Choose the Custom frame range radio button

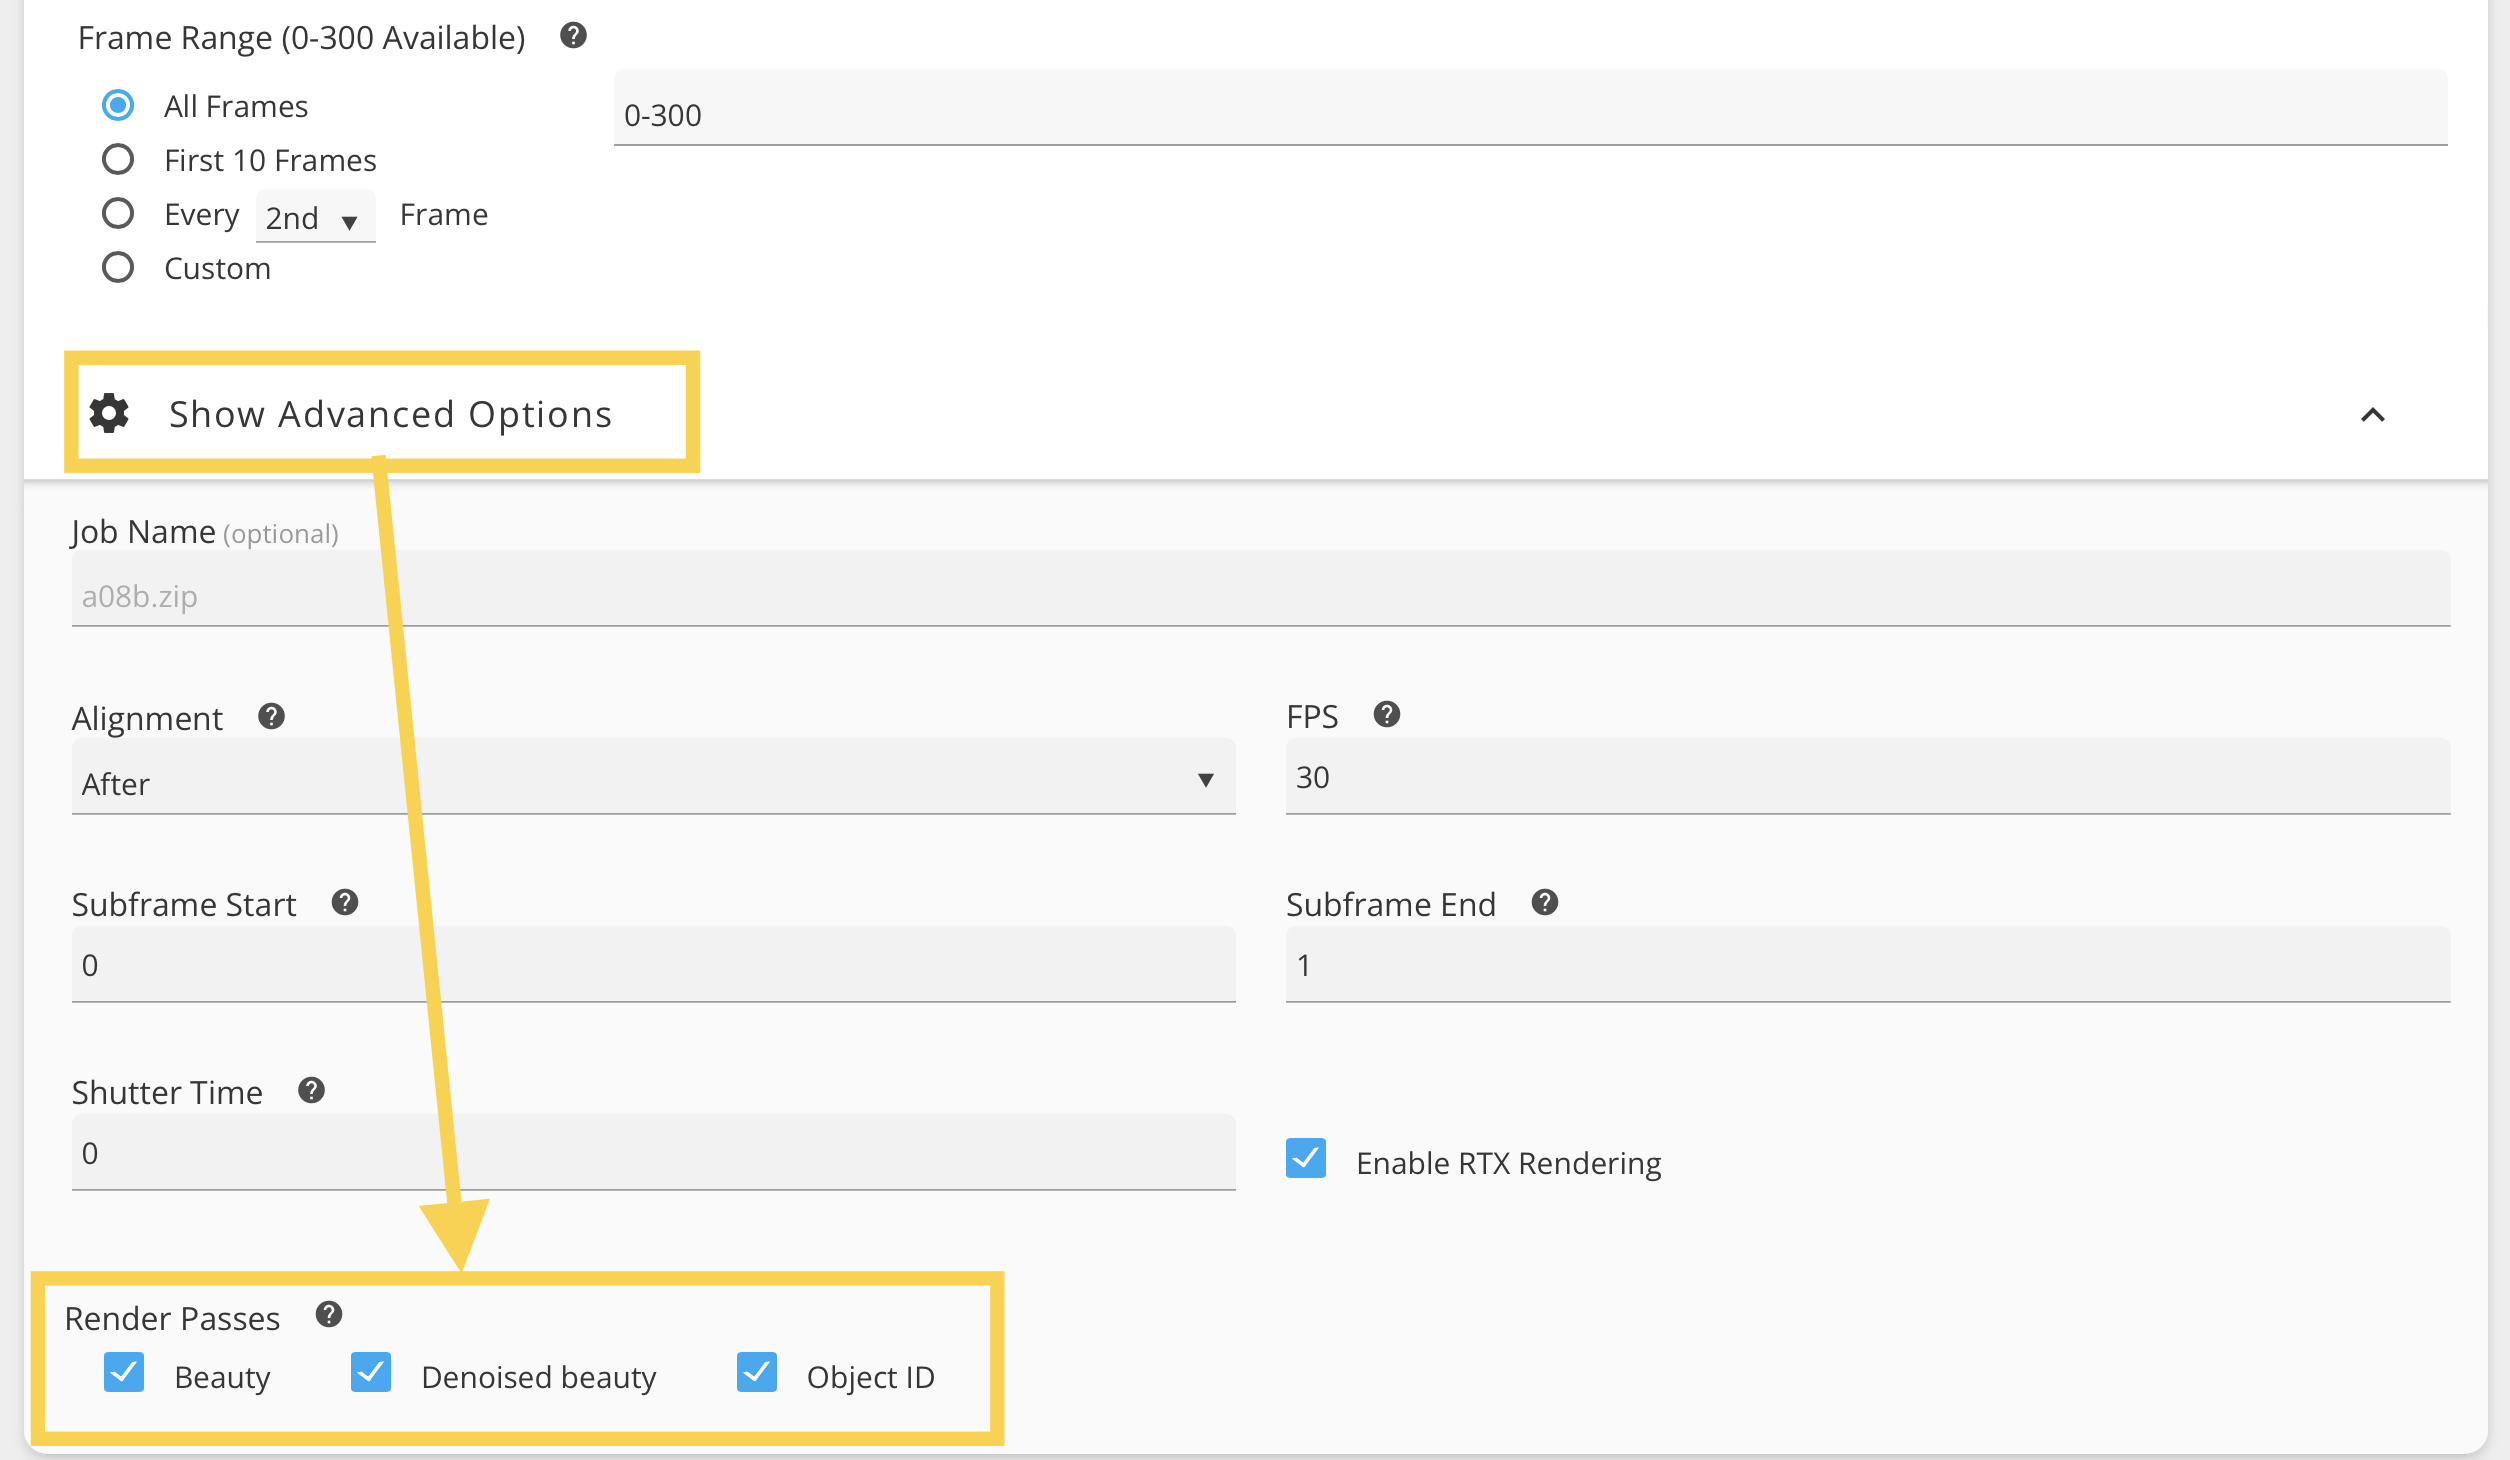(118, 267)
